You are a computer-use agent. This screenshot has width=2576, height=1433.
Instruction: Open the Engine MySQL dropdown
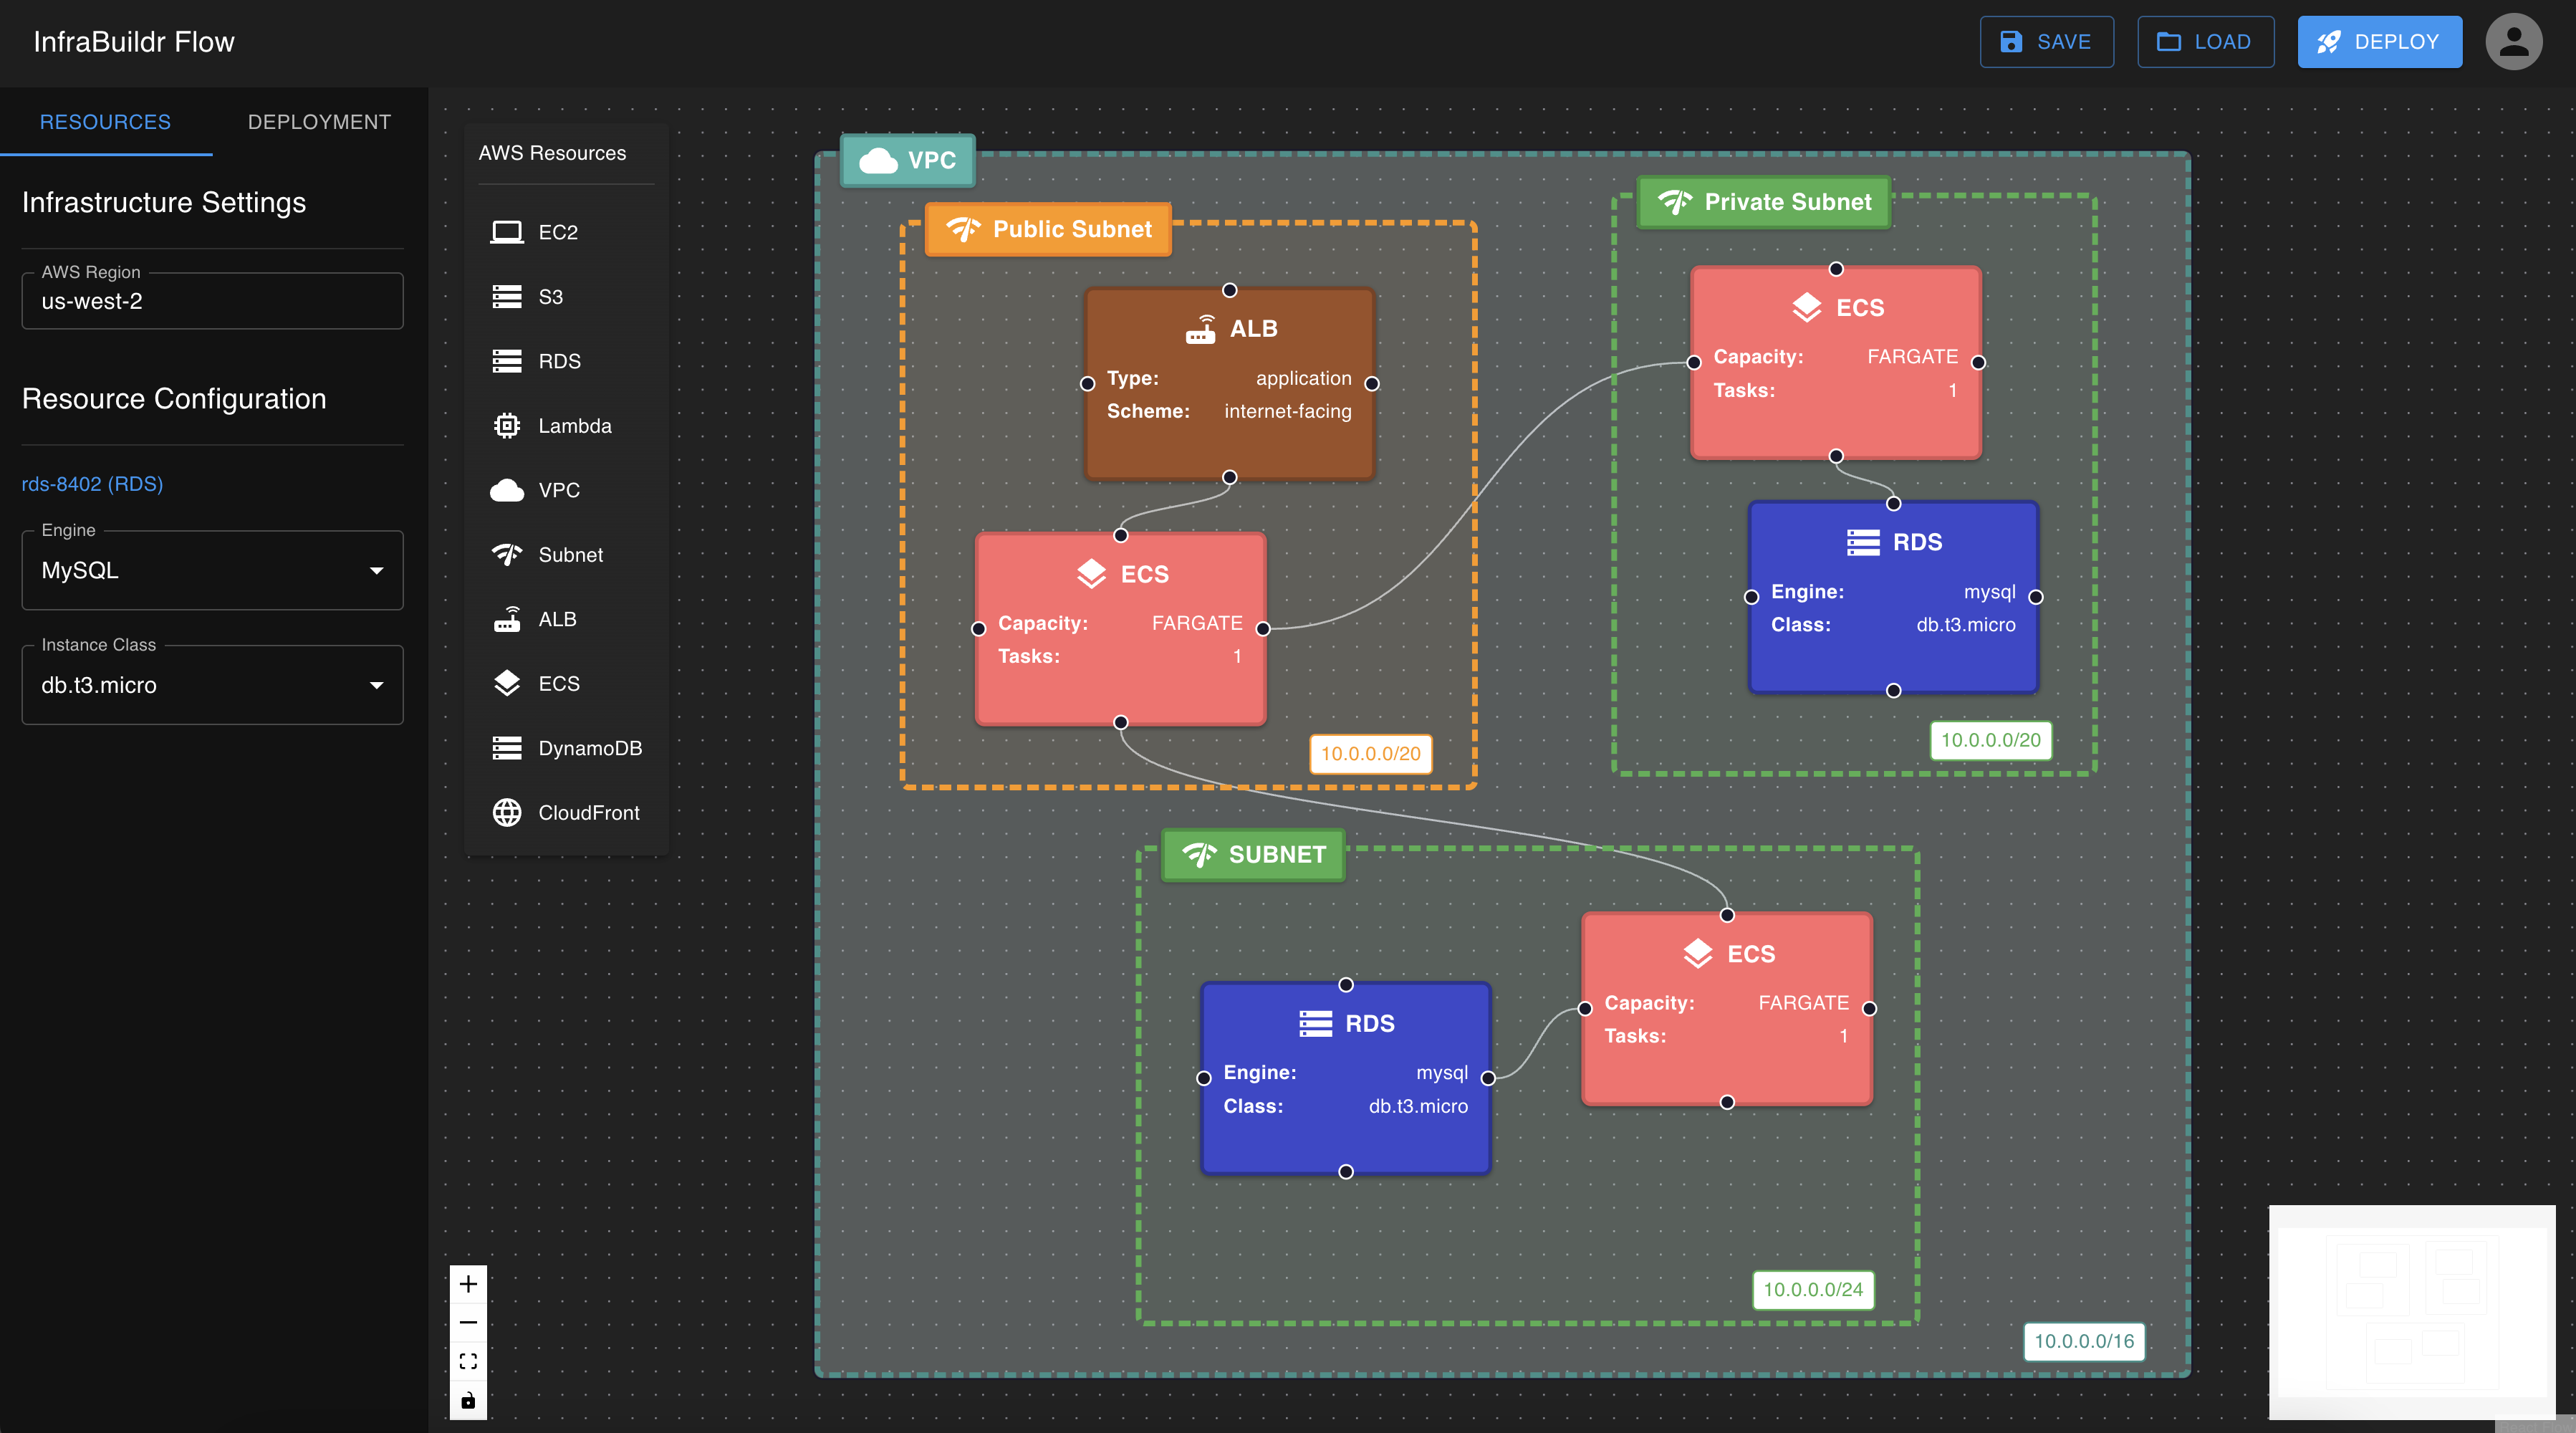pyautogui.click(x=212, y=570)
